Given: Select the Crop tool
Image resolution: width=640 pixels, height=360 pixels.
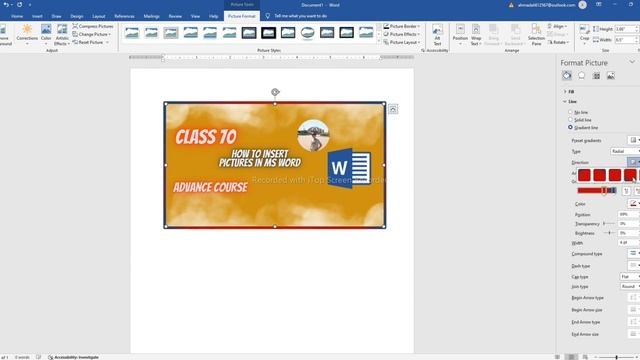Looking at the screenshot, I should [584, 33].
